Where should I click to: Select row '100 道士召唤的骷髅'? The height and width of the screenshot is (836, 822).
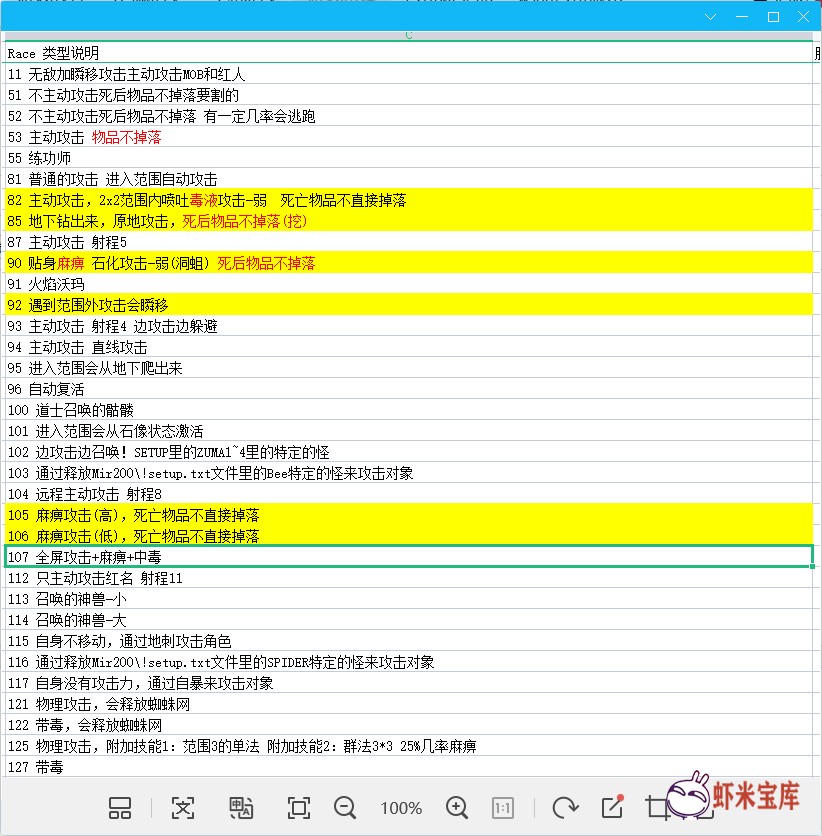tap(408, 409)
